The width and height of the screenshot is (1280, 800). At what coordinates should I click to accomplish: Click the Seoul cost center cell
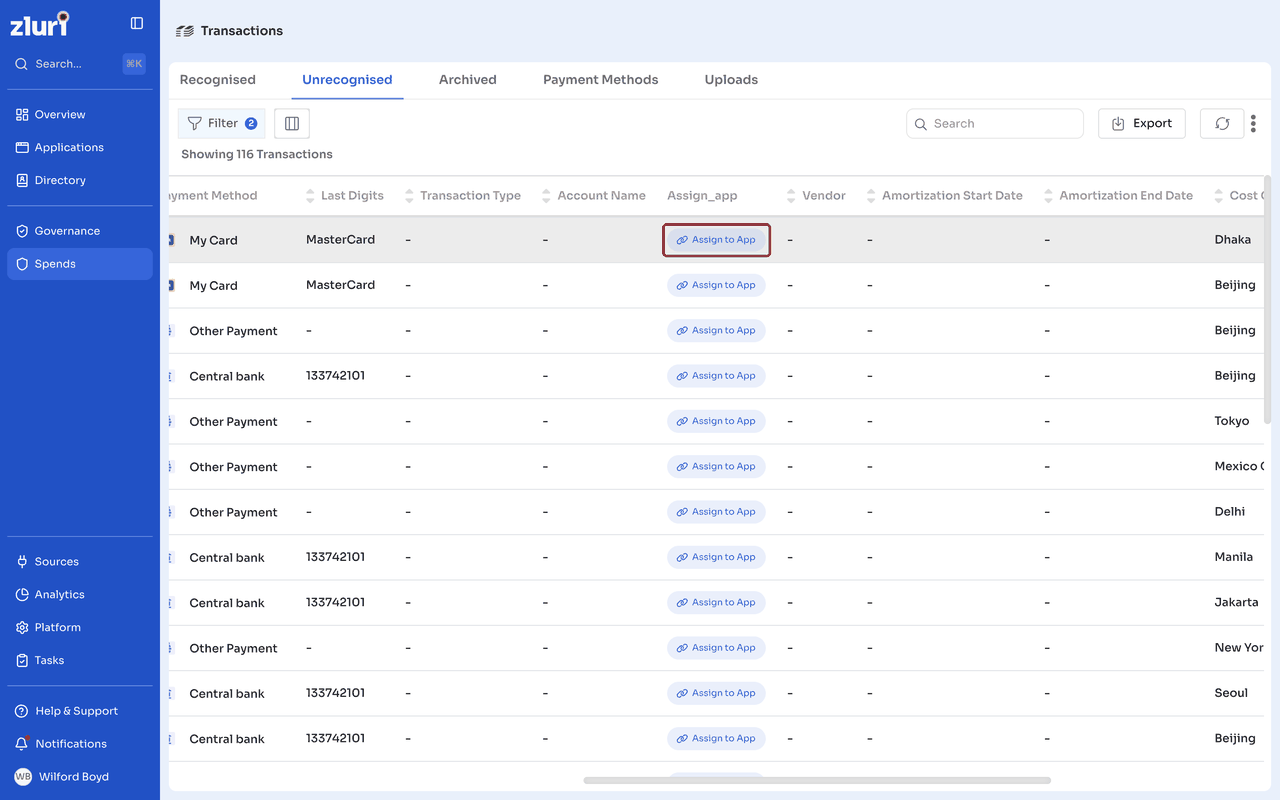(1231, 693)
